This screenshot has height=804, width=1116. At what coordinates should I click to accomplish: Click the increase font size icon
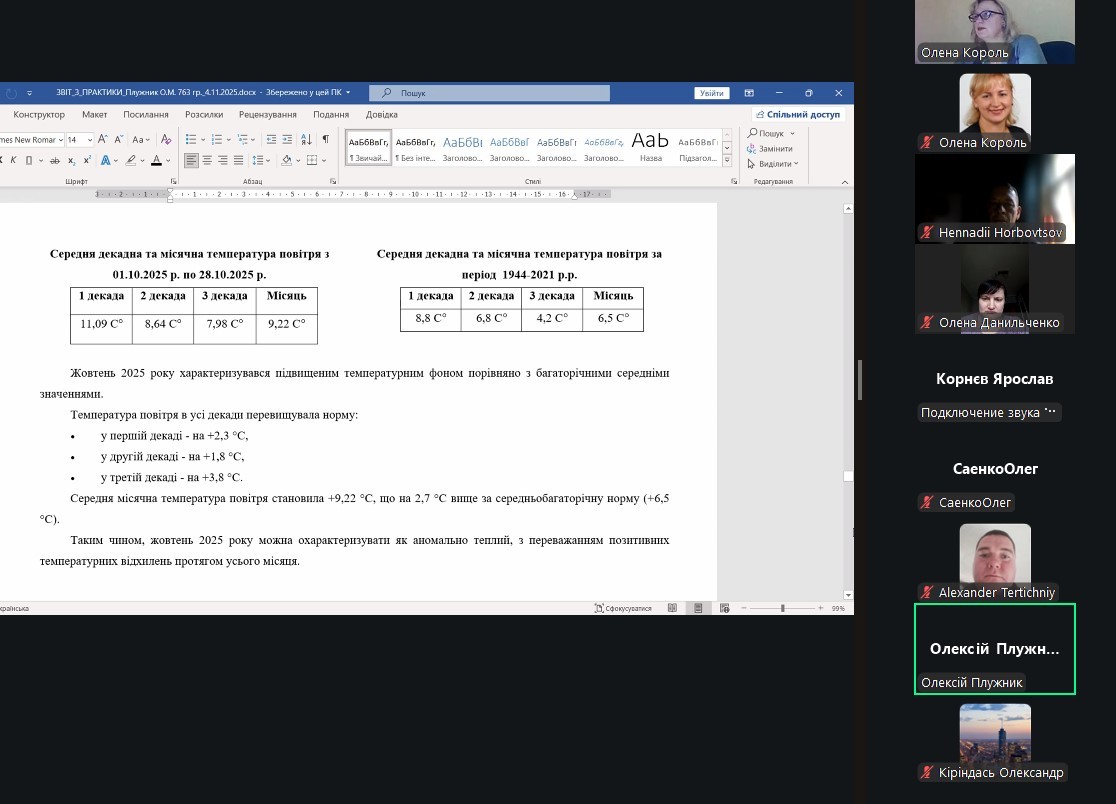coord(102,140)
